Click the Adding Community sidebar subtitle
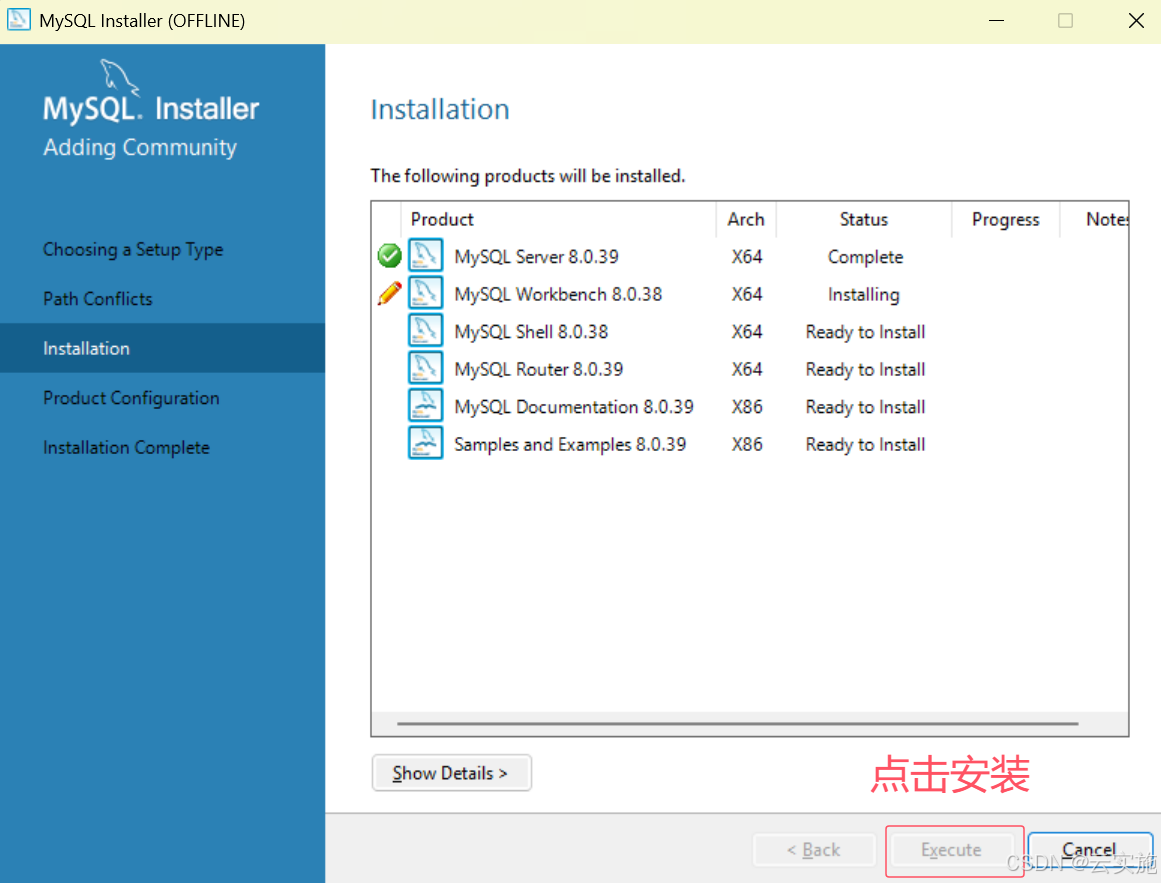The height and width of the screenshot is (883, 1161). (x=140, y=147)
